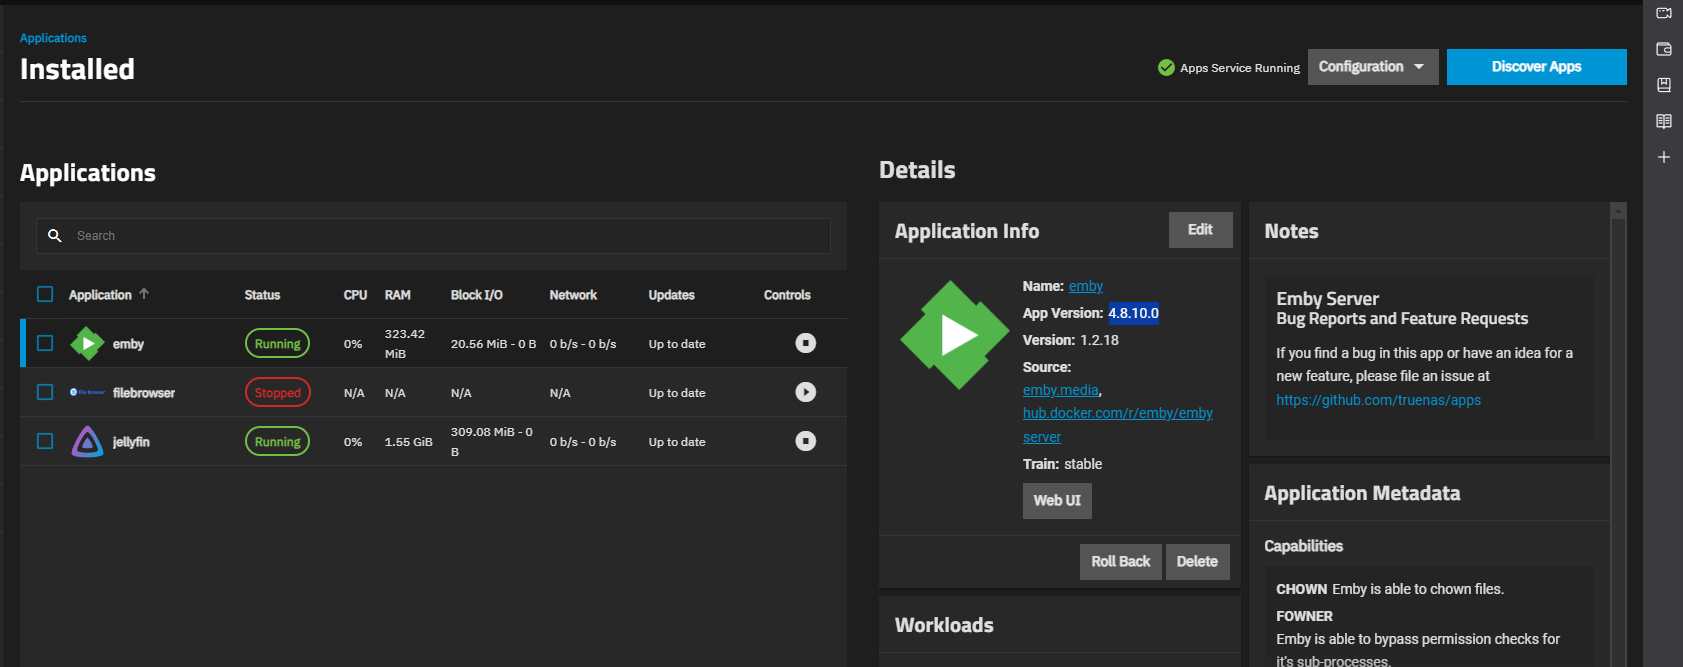Stop the emby app
Viewport: 1683px width, 667px height.
pos(805,343)
